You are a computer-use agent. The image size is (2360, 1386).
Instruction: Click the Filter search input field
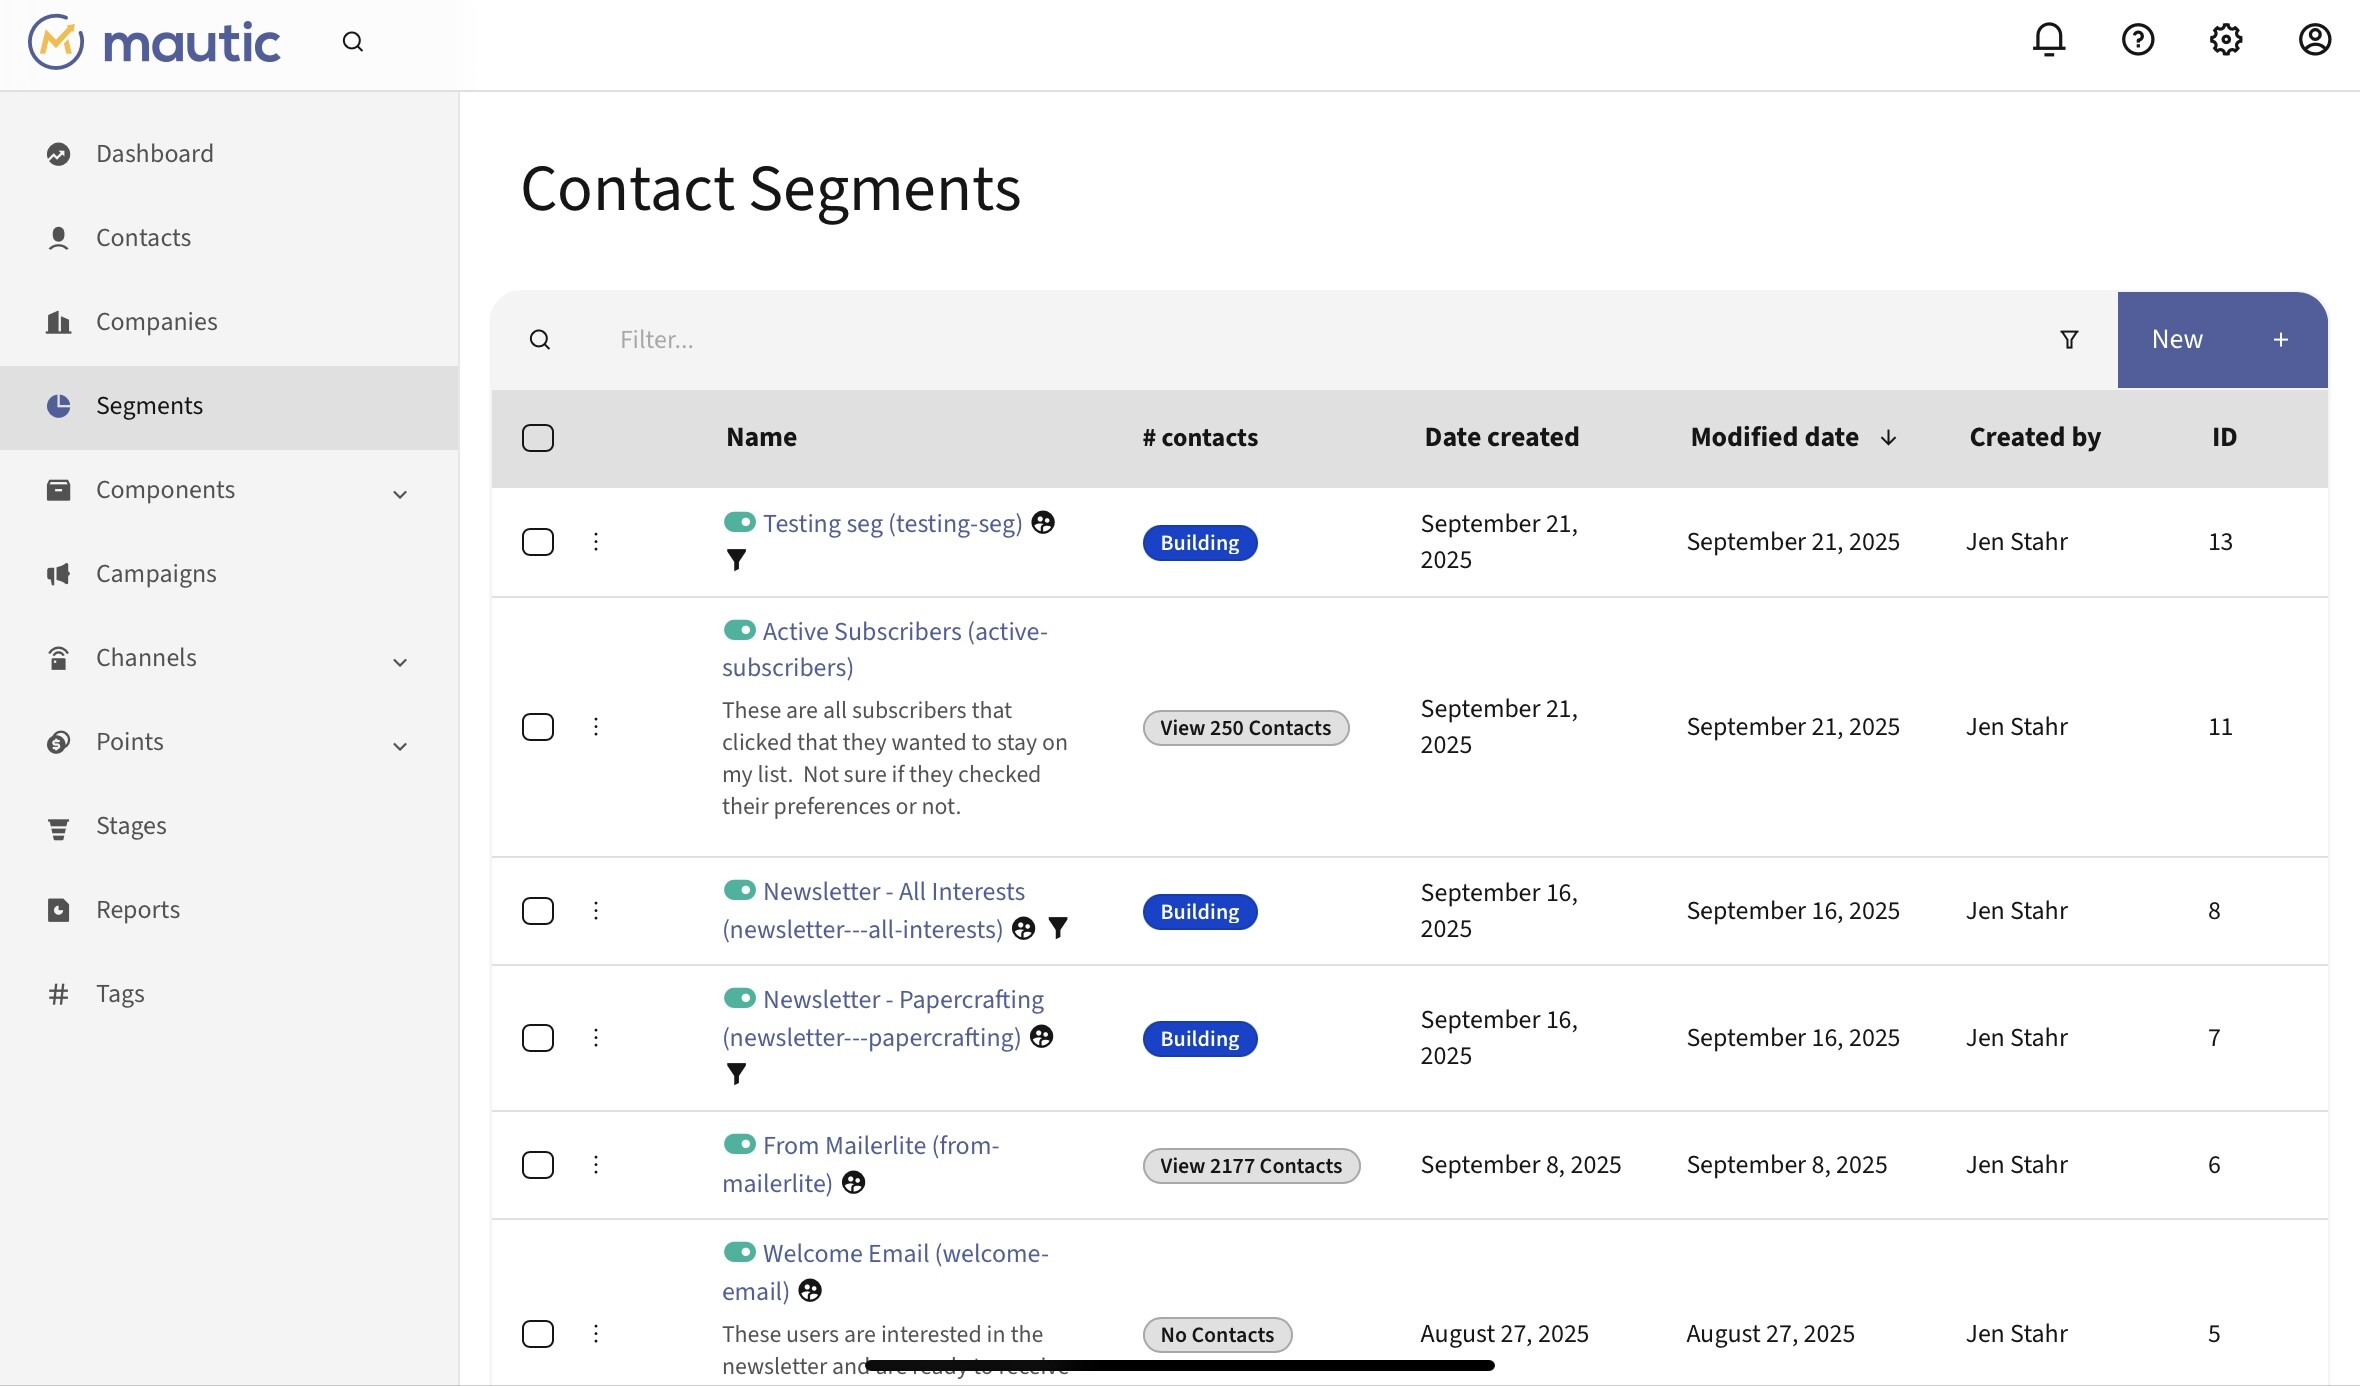click(x=1300, y=340)
